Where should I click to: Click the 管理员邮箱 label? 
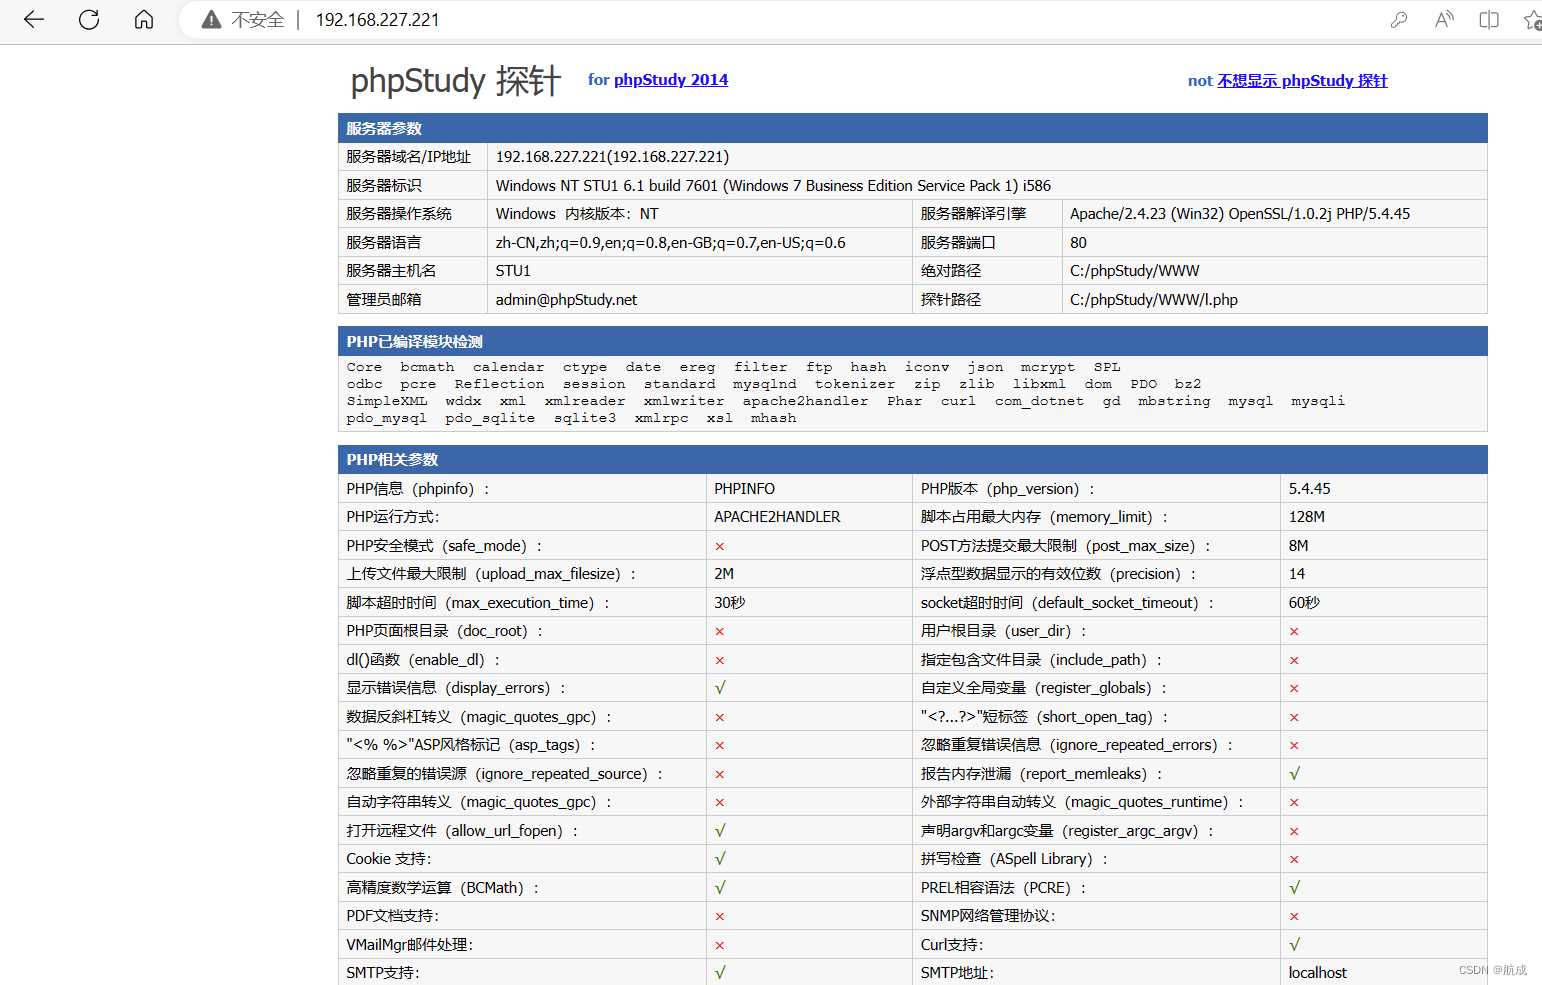click(x=384, y=300)
